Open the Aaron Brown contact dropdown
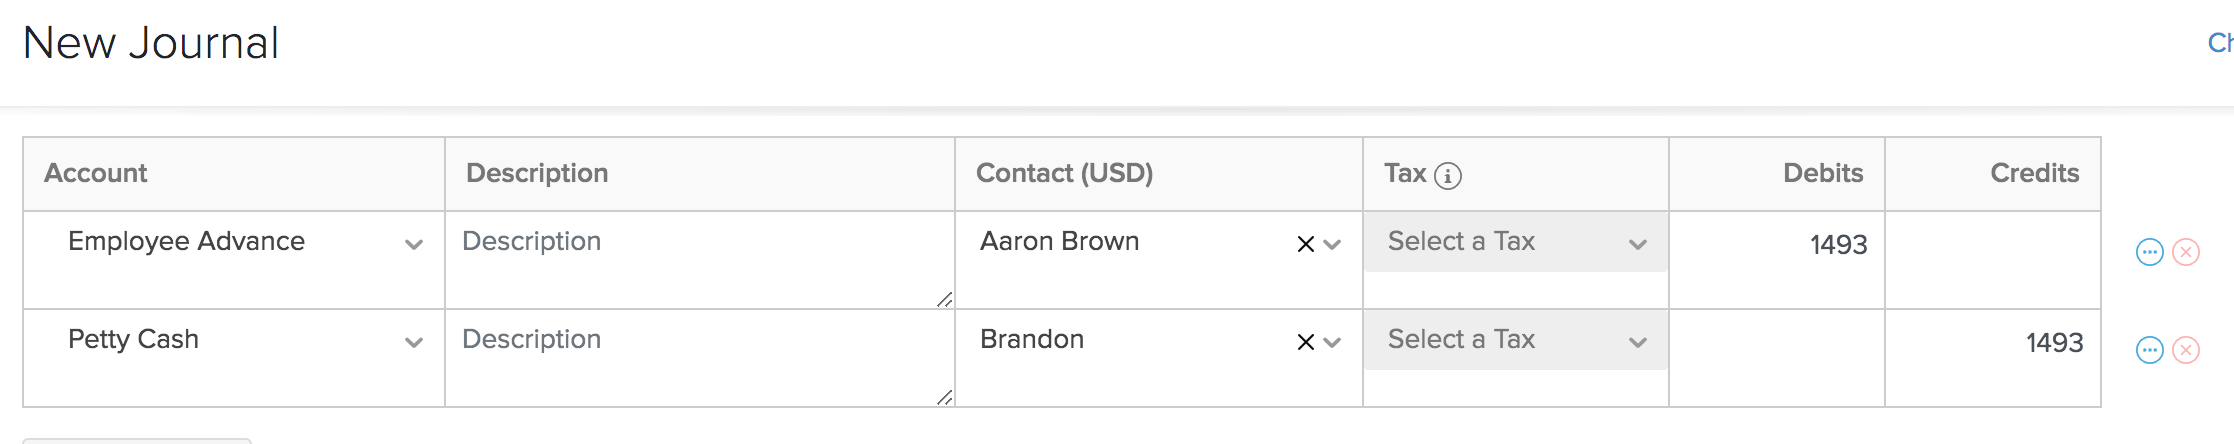 (x=1332, y=244)
